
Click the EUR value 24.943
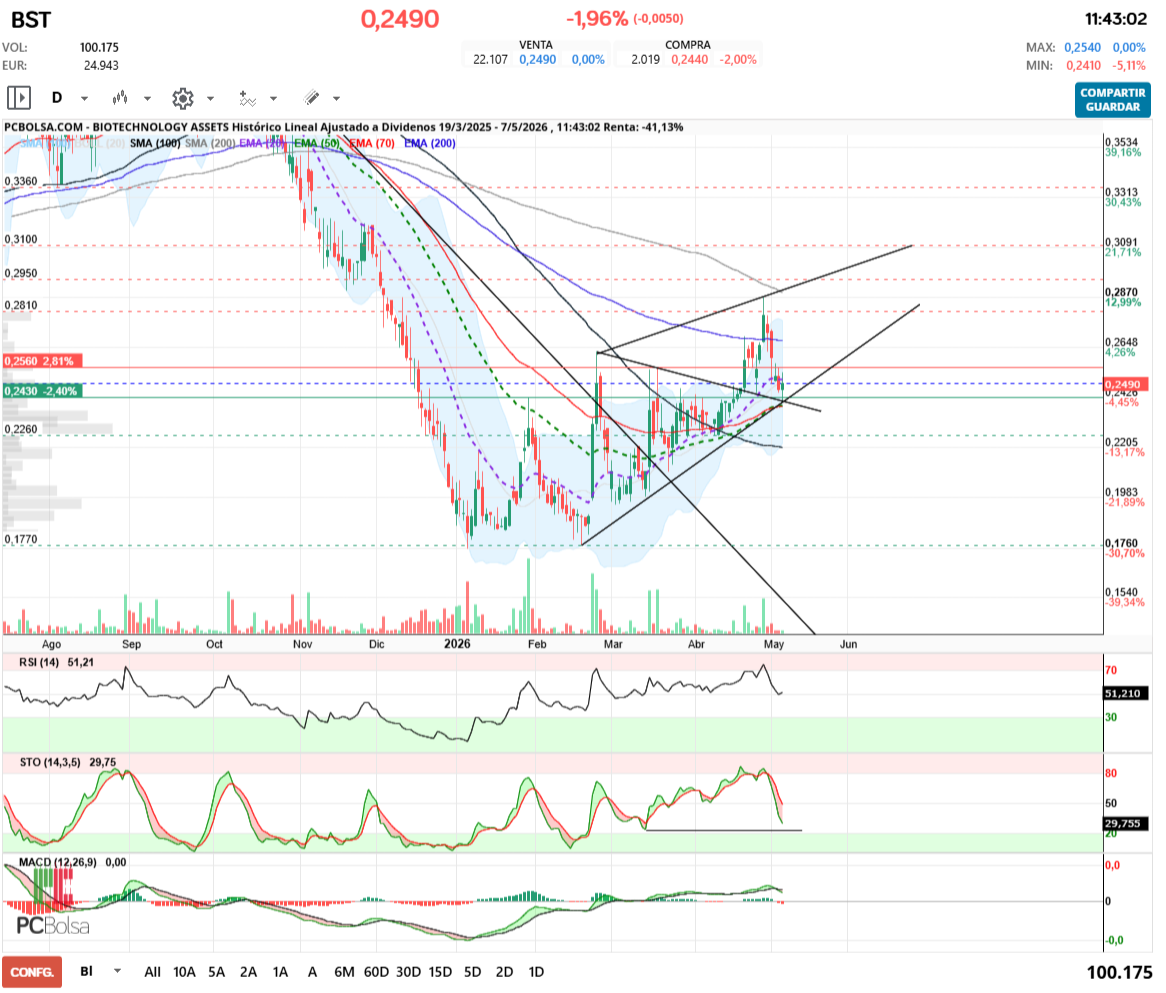101,65
